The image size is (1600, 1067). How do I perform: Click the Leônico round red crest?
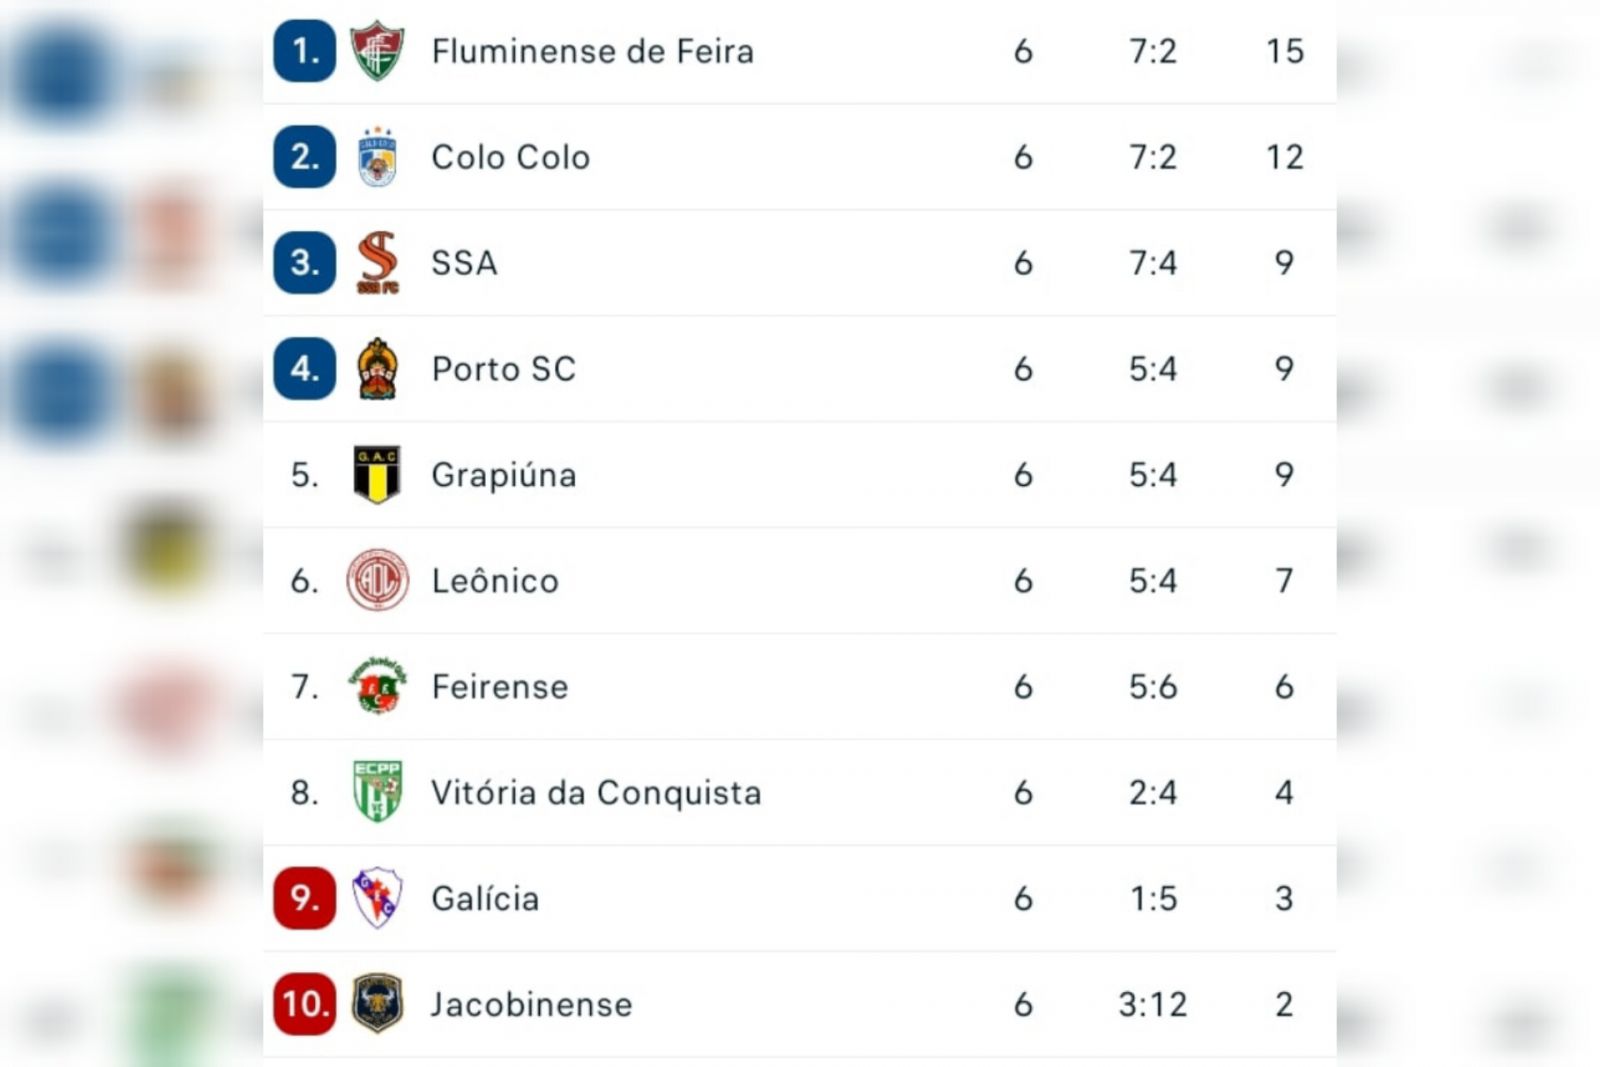coord(377,580)
